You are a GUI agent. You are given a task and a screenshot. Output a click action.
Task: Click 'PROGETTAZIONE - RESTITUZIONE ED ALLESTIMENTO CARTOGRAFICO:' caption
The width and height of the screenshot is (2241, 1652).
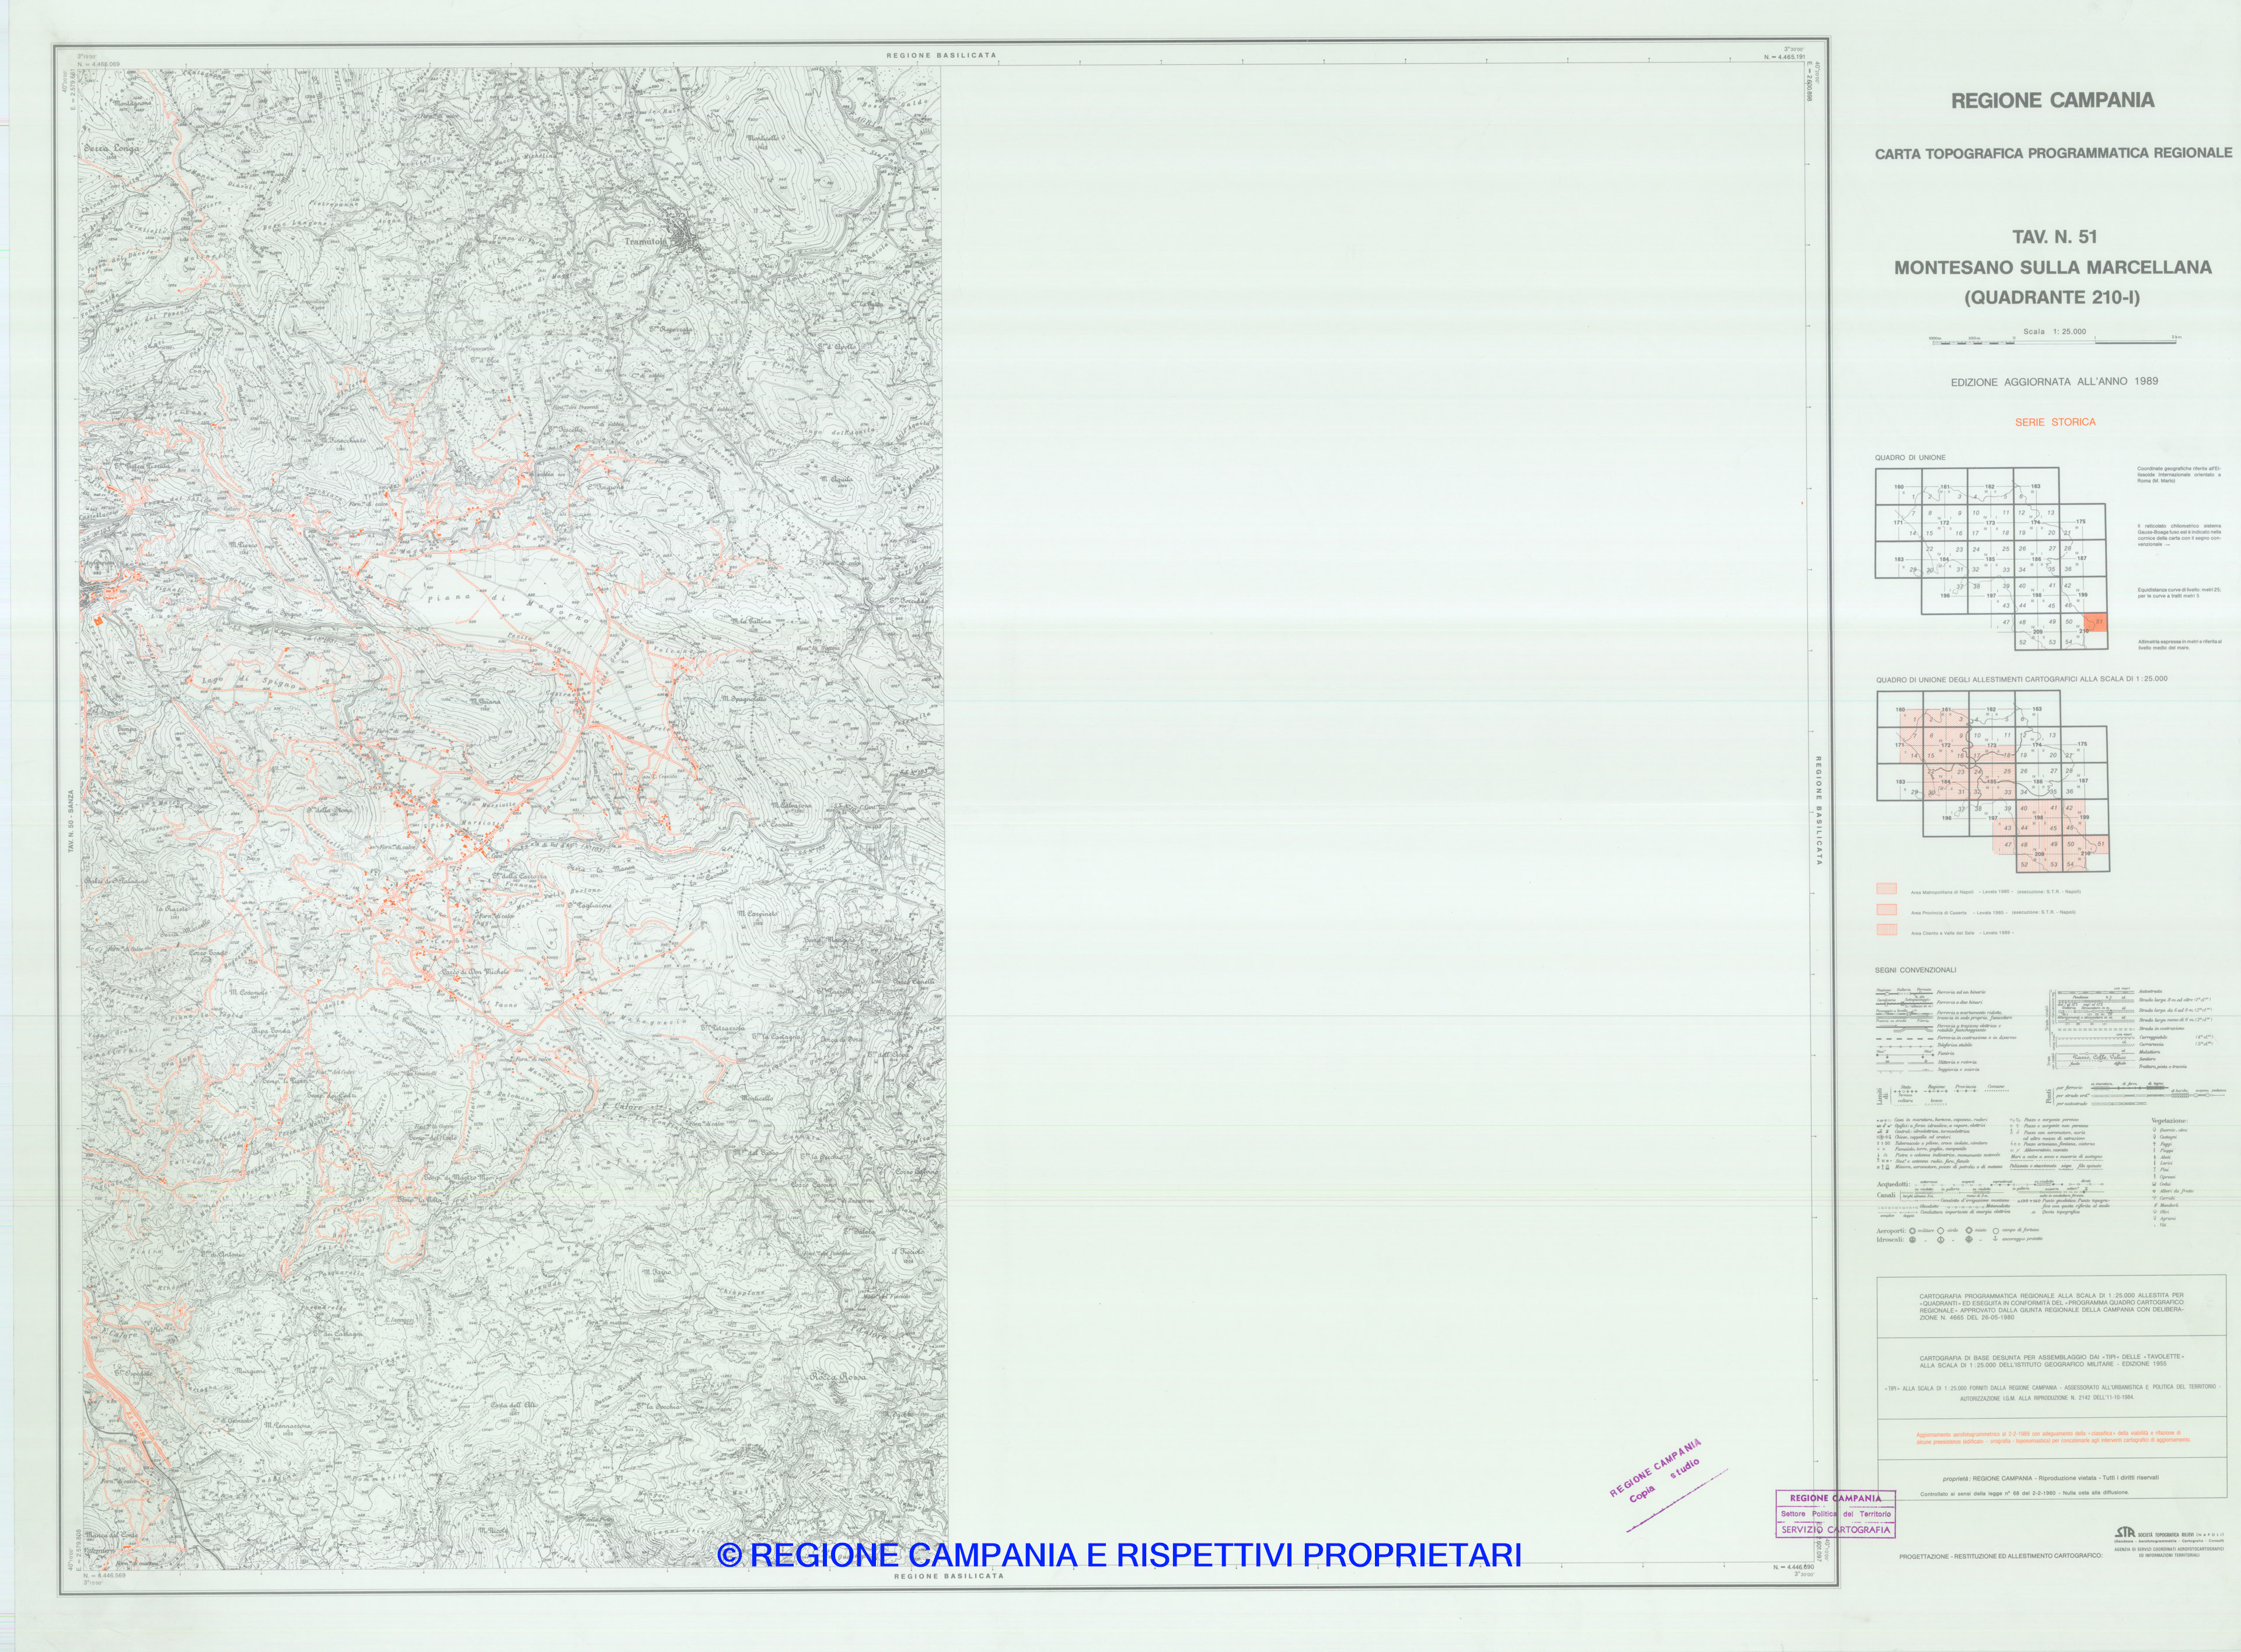[2000, 1556]
